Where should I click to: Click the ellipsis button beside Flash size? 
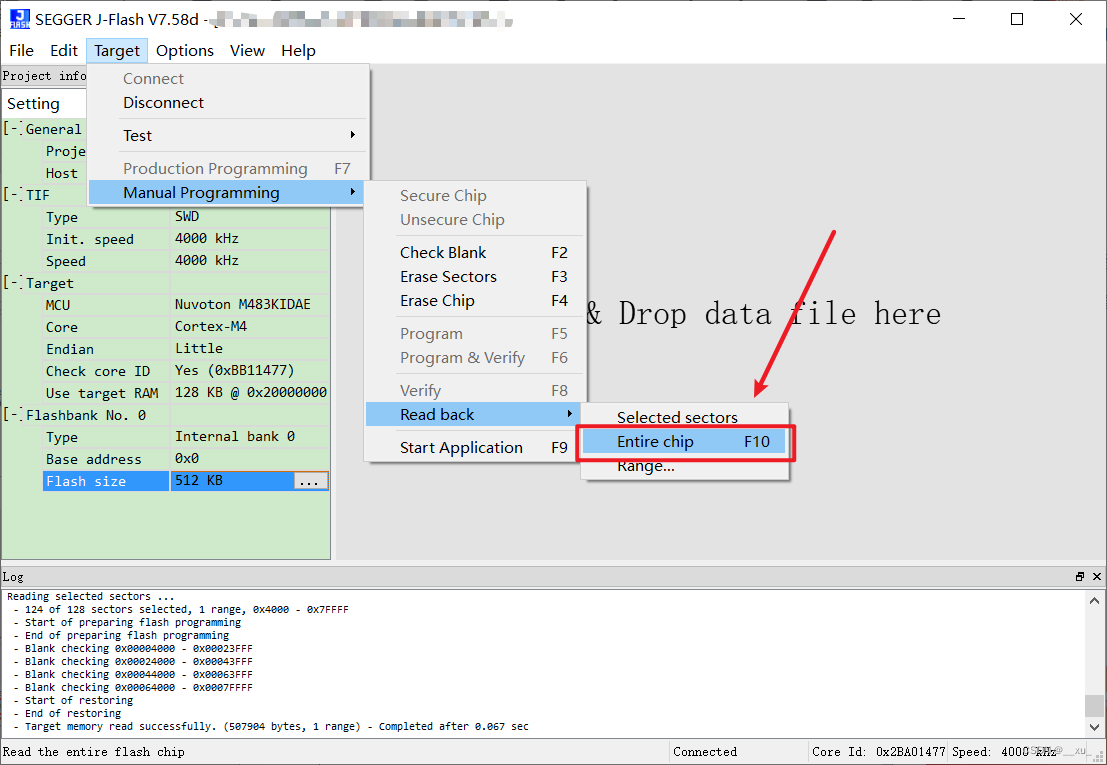(311, 481)
